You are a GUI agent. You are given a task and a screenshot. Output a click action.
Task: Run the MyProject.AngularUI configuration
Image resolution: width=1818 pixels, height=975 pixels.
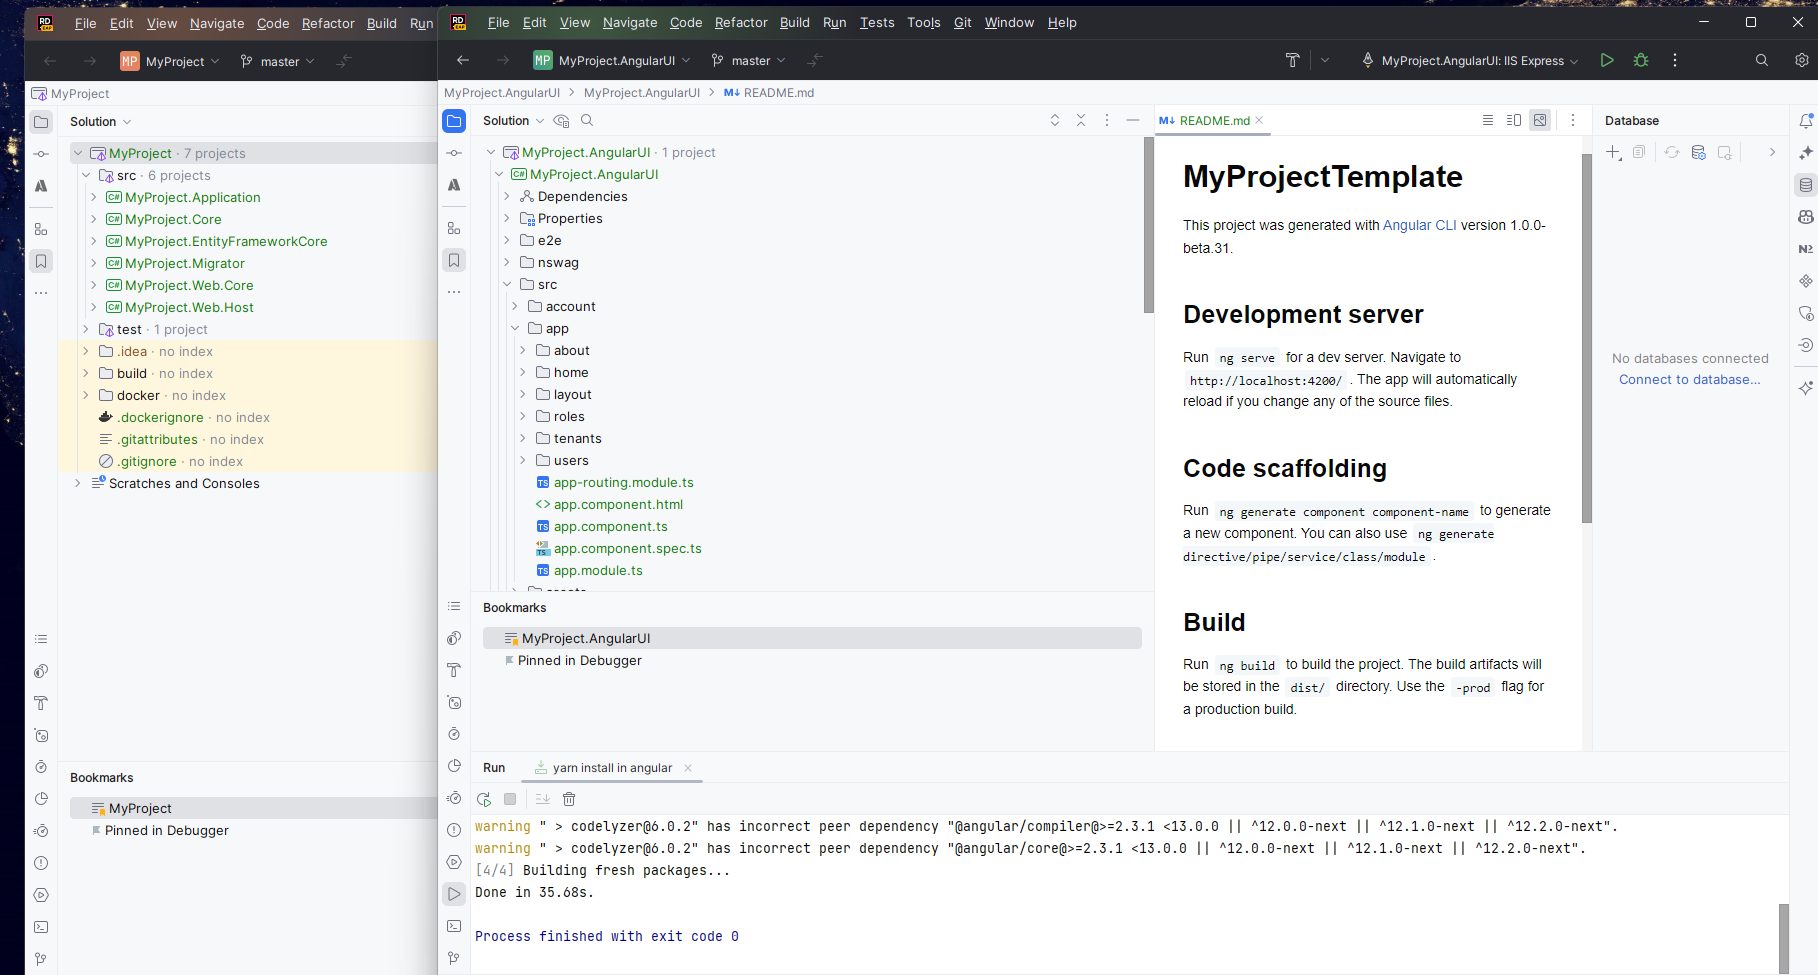[x=1607, y=60]
